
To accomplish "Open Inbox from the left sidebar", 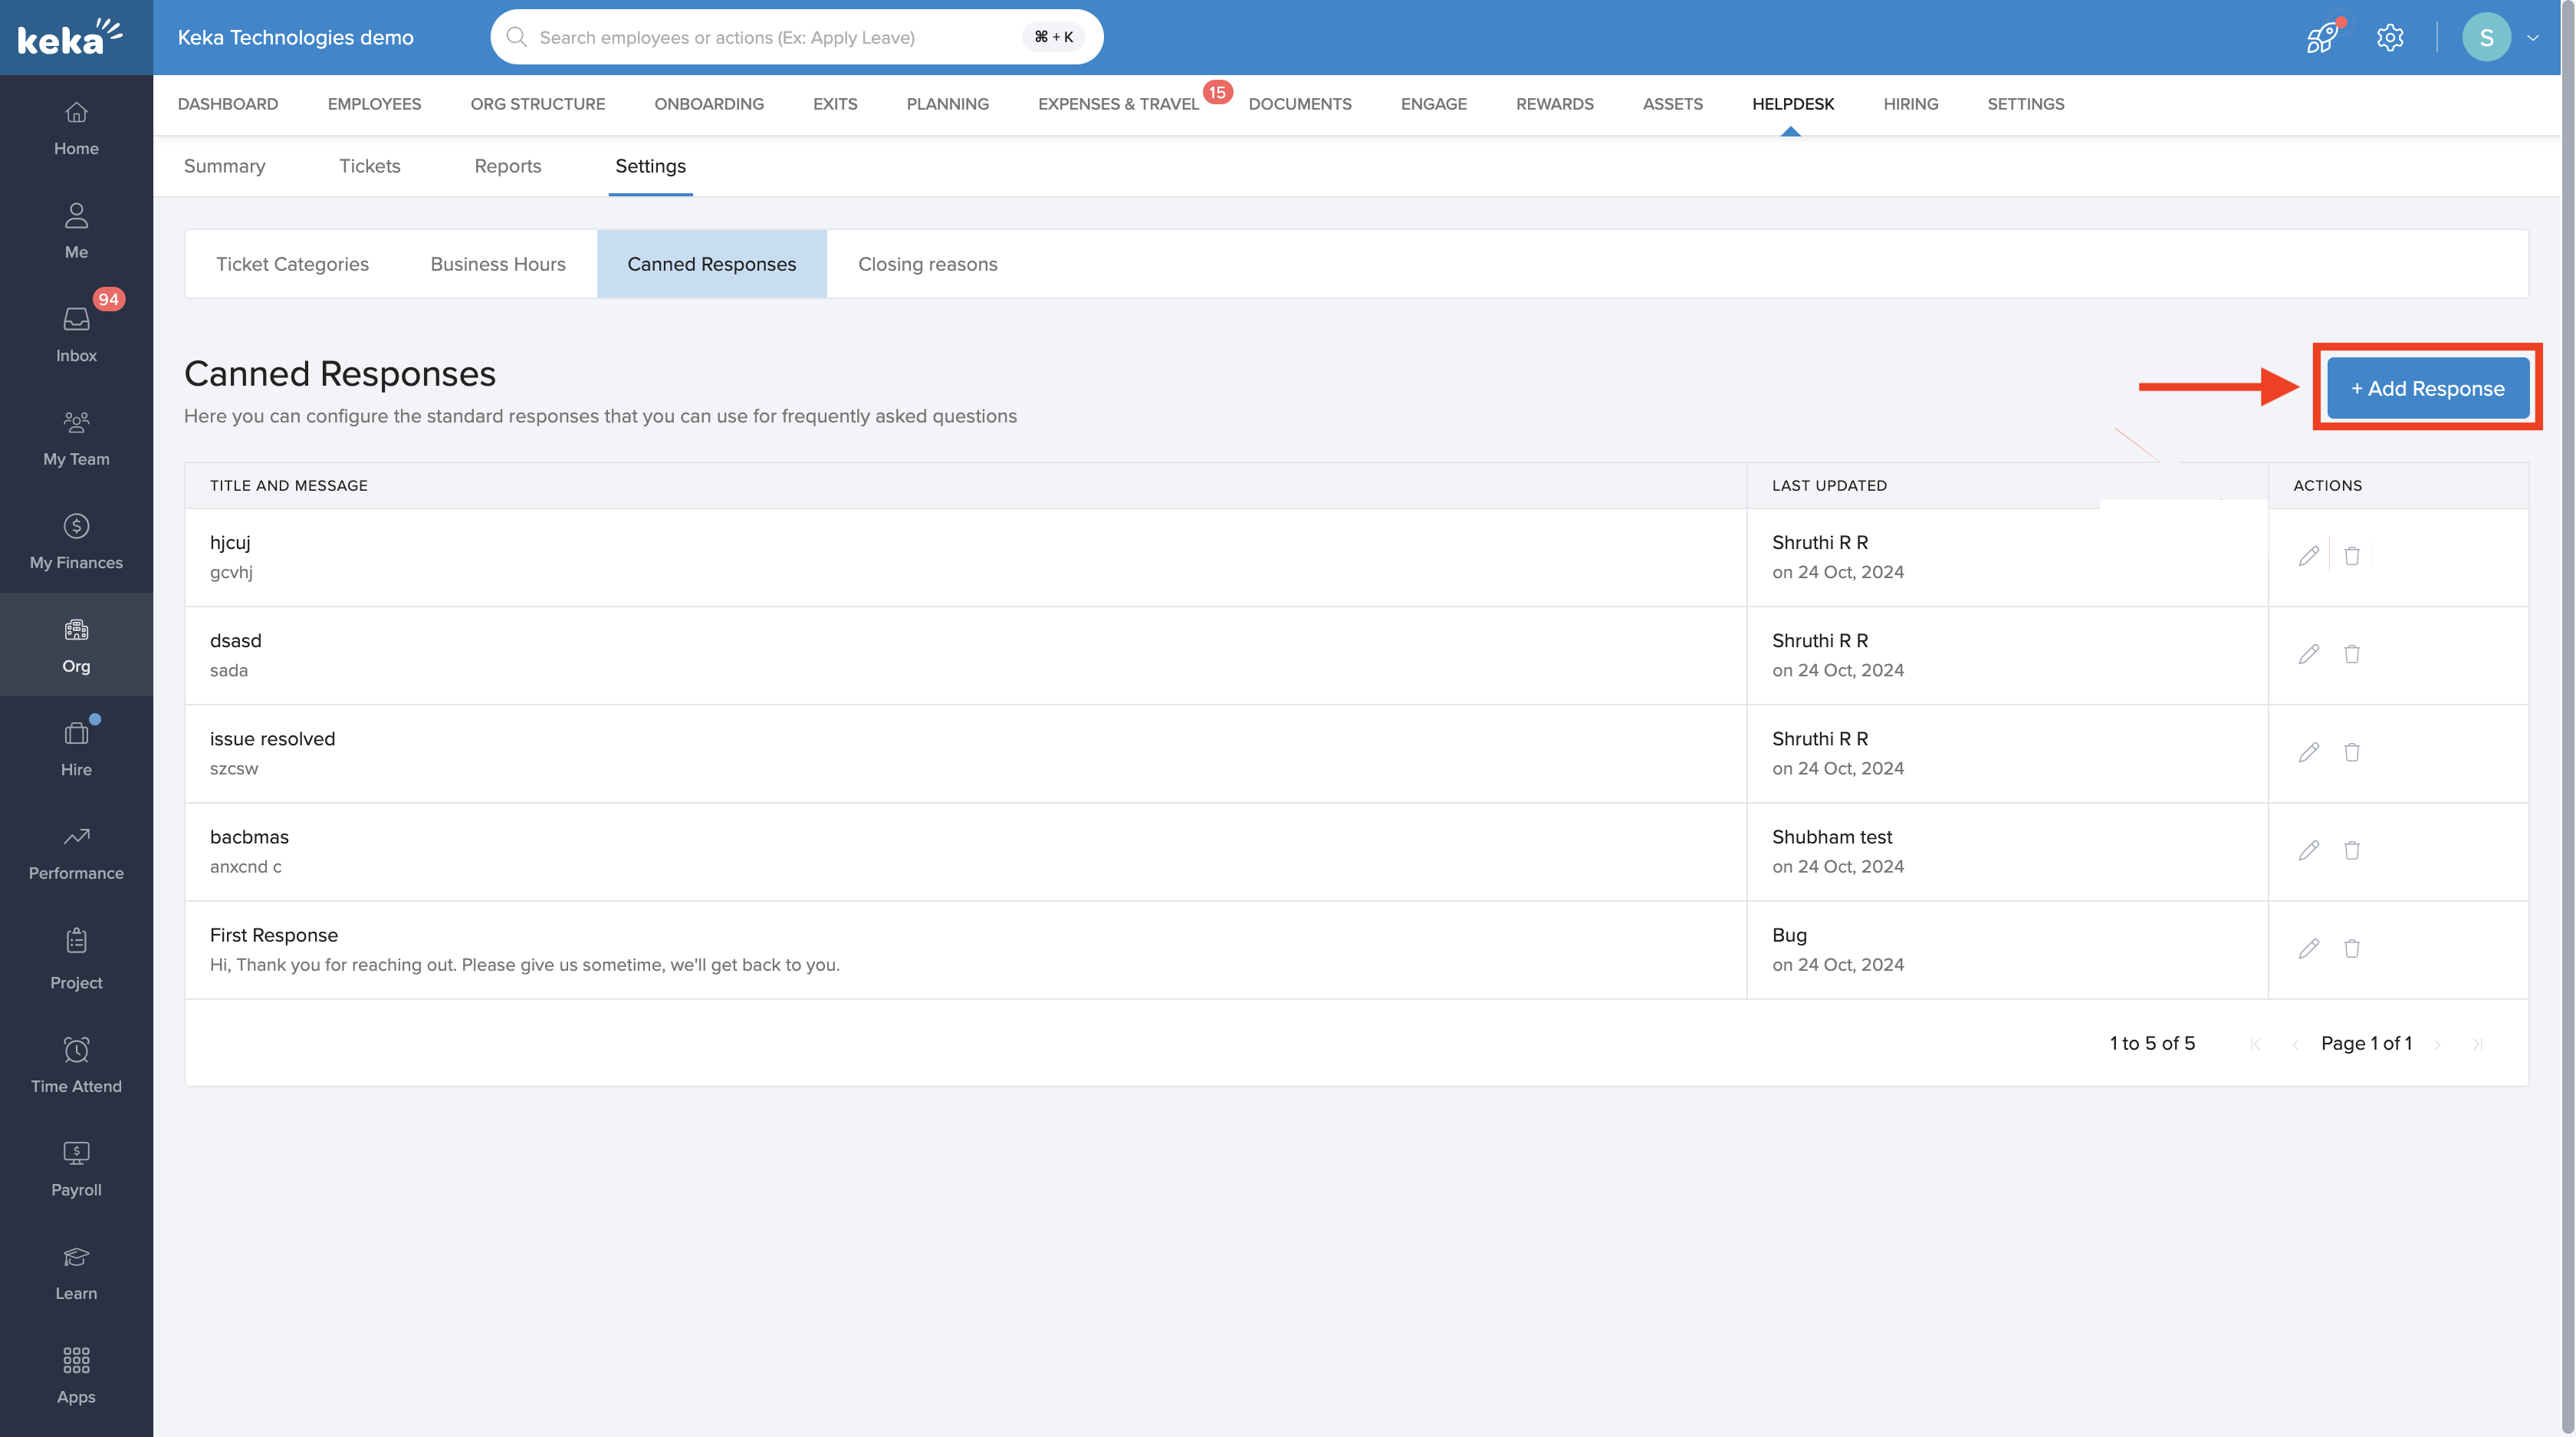I will pyautogui.click(x=76, y=334).
